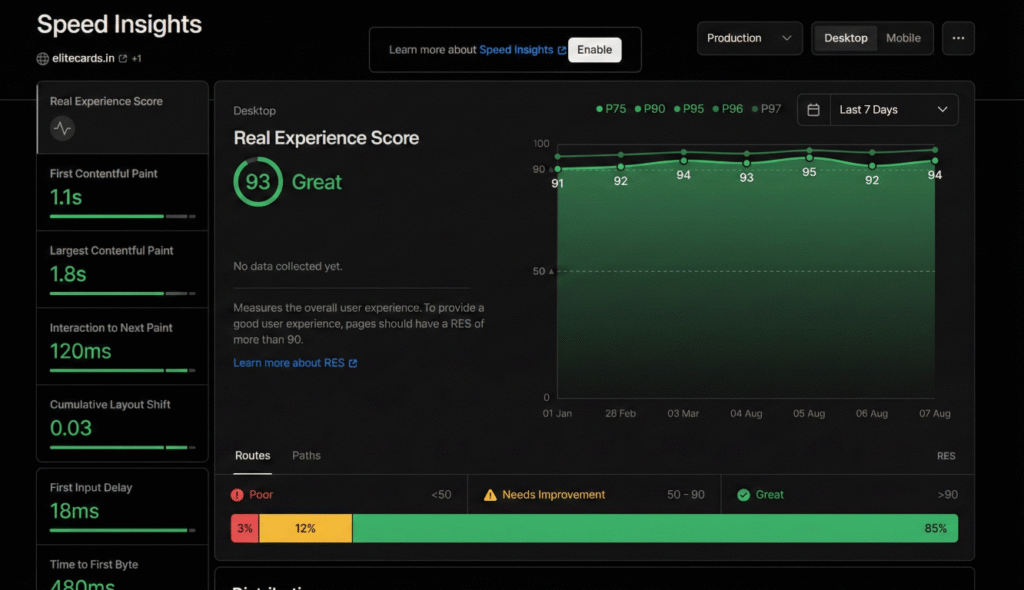Viewport: 1024px width, 590px height.
Task: Switch view to Desktop
Action: click(x=846, y=38)
